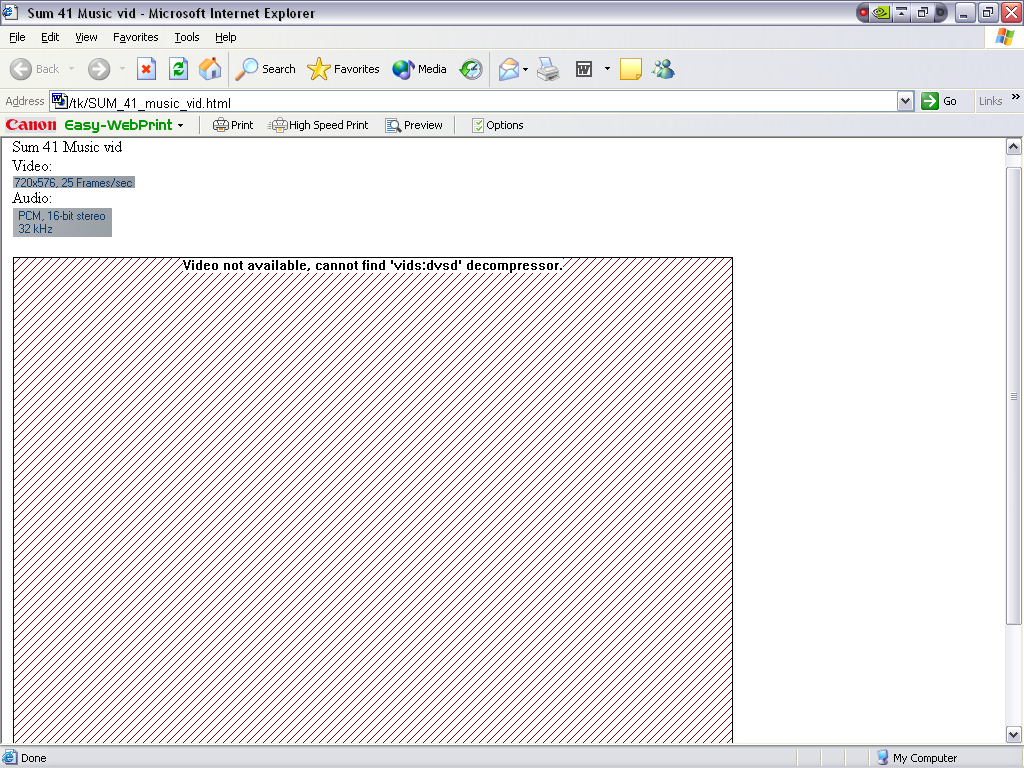Open the Favorites menu in menu bar
1024x768 pixels.
[x=135, y=37]
